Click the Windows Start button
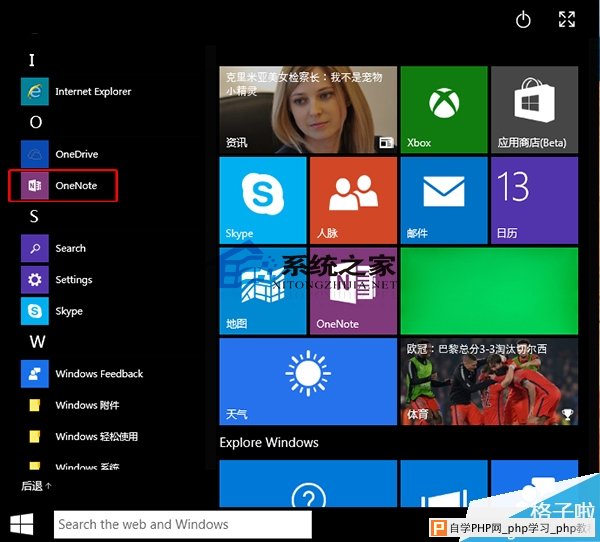The width and height of the screenshot is (600, 542). pos(21,524)
